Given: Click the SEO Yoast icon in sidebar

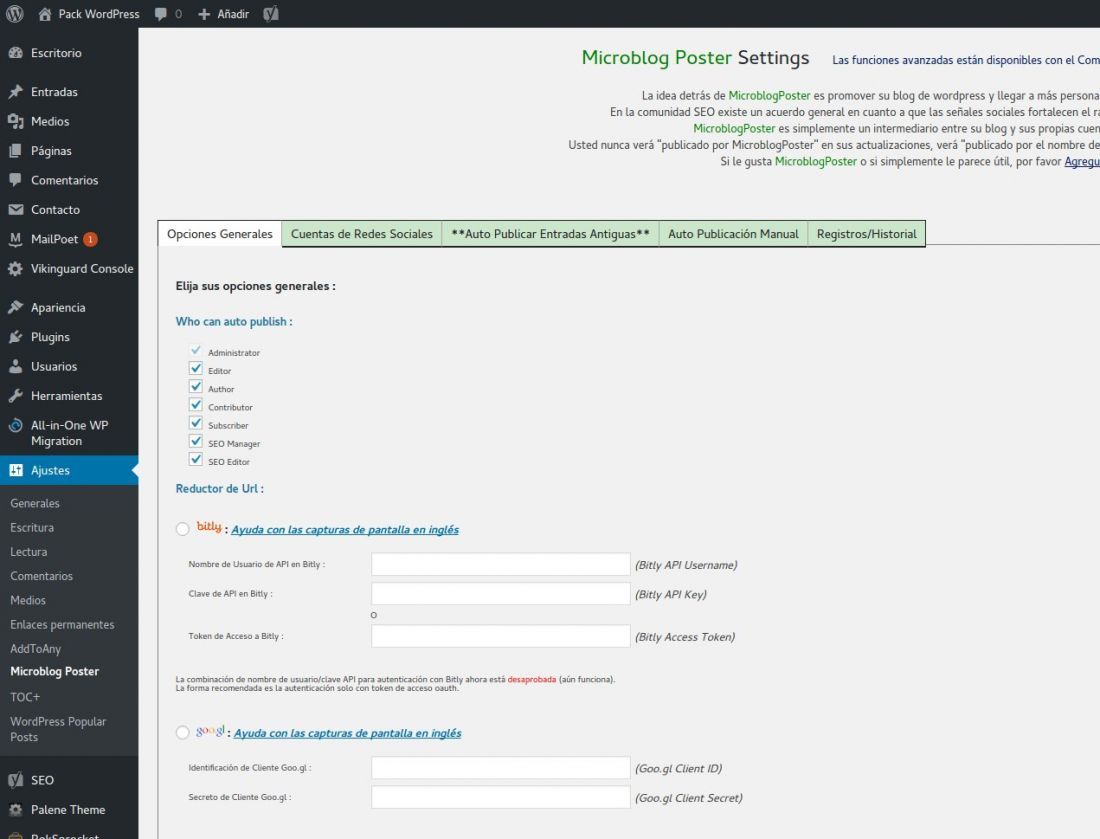Looking at the screenshot, I should pos(15,780).
